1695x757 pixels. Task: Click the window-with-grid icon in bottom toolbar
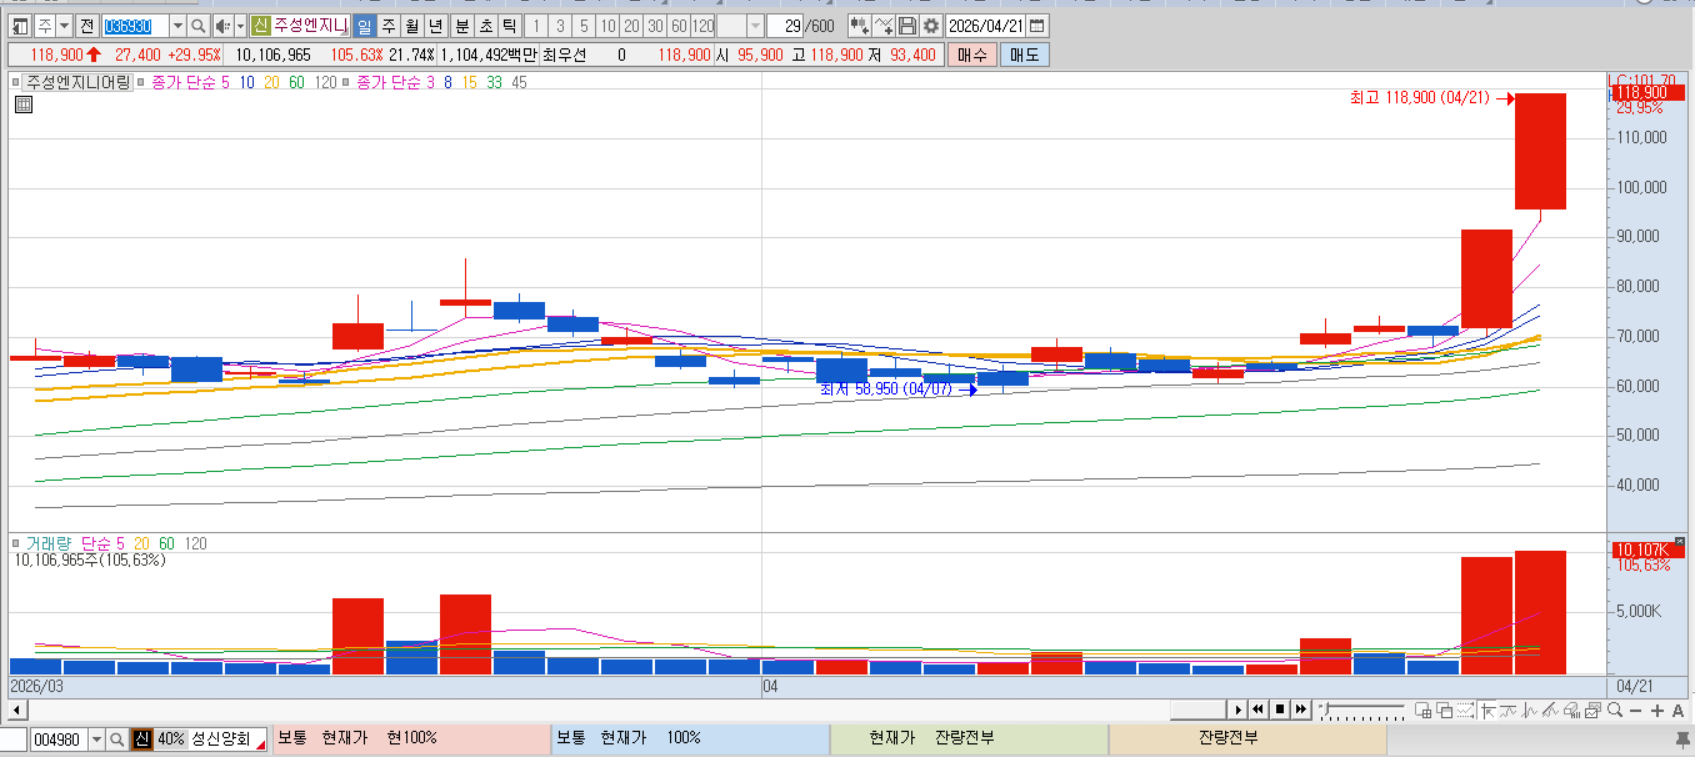point(1422,710)
